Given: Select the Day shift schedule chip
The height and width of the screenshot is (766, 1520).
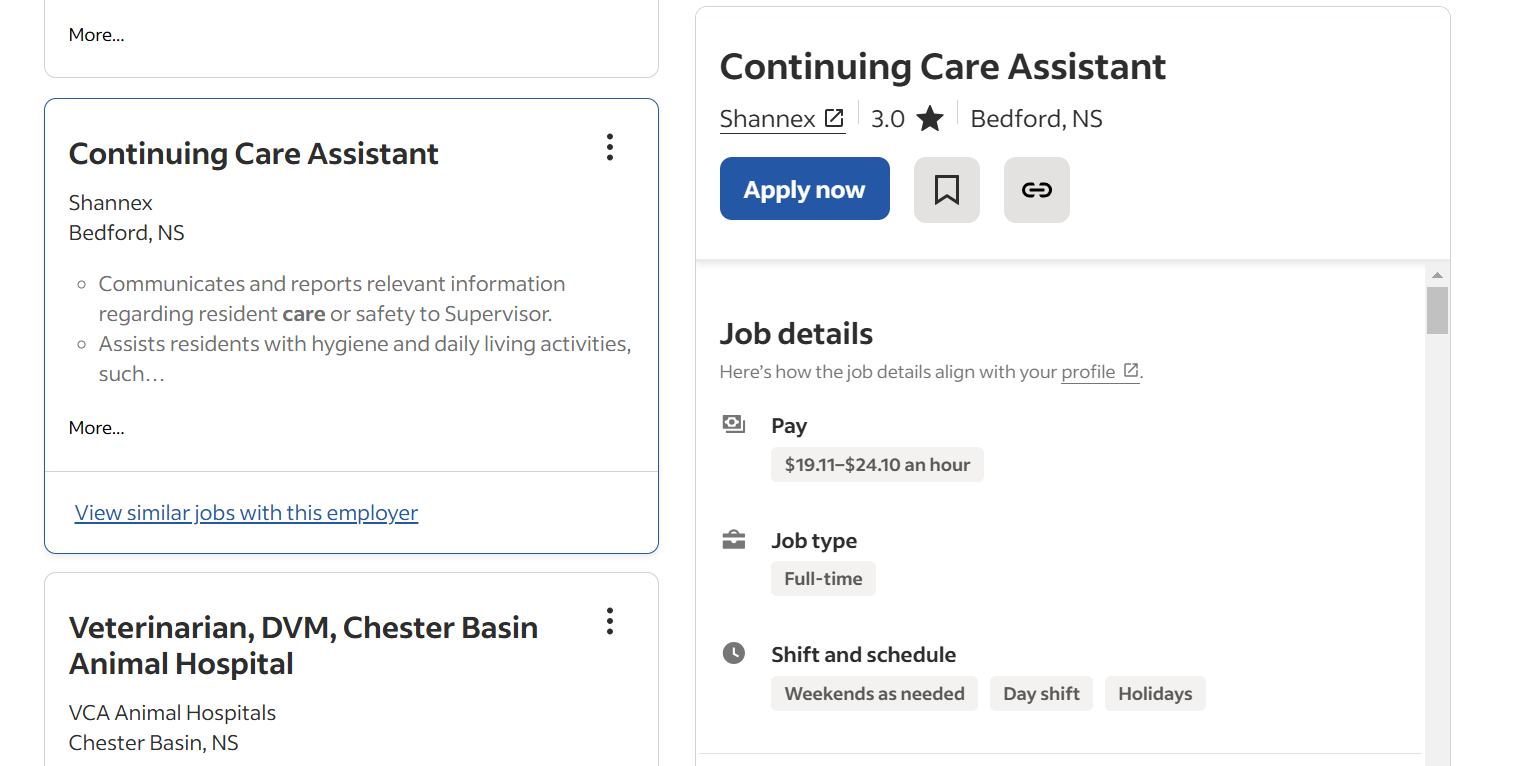Looking at the screenshot, I should point(1041,694).
